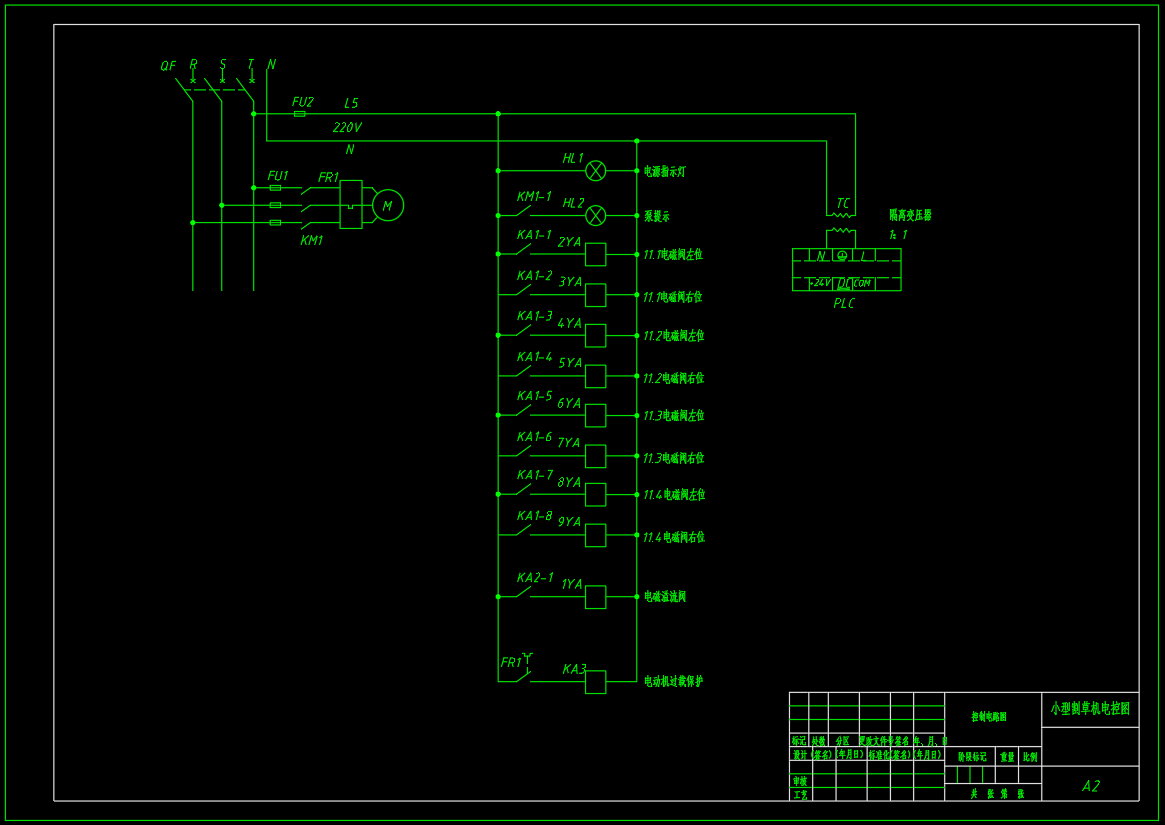Select the KA1-3 contact label
The width and height of the screenshot is (1165, 825).
coord(534,316)
